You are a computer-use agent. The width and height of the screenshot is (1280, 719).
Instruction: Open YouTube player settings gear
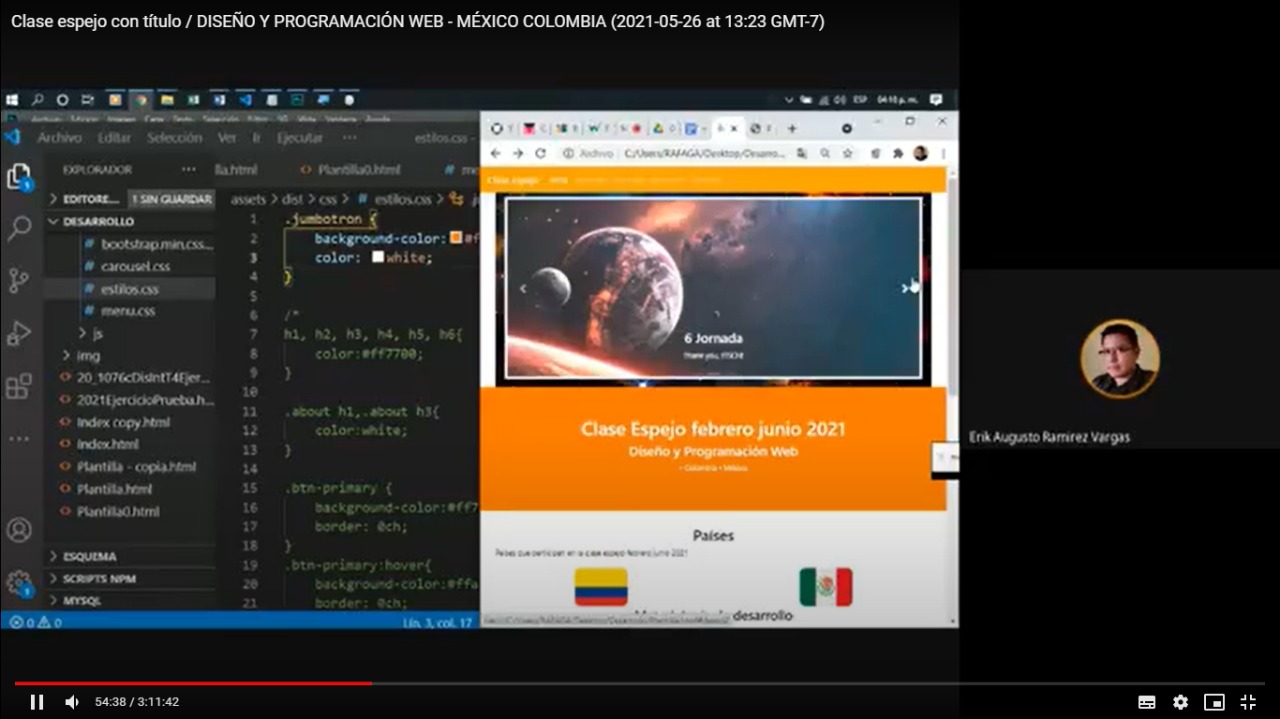point(1180,702)
